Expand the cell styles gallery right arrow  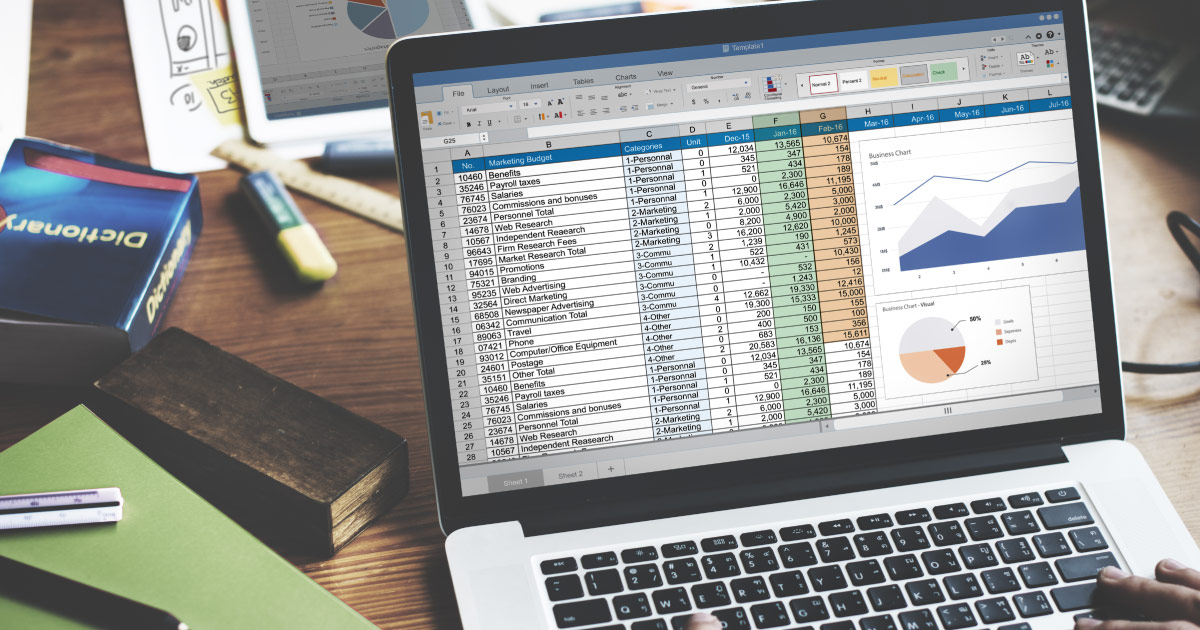964,70
